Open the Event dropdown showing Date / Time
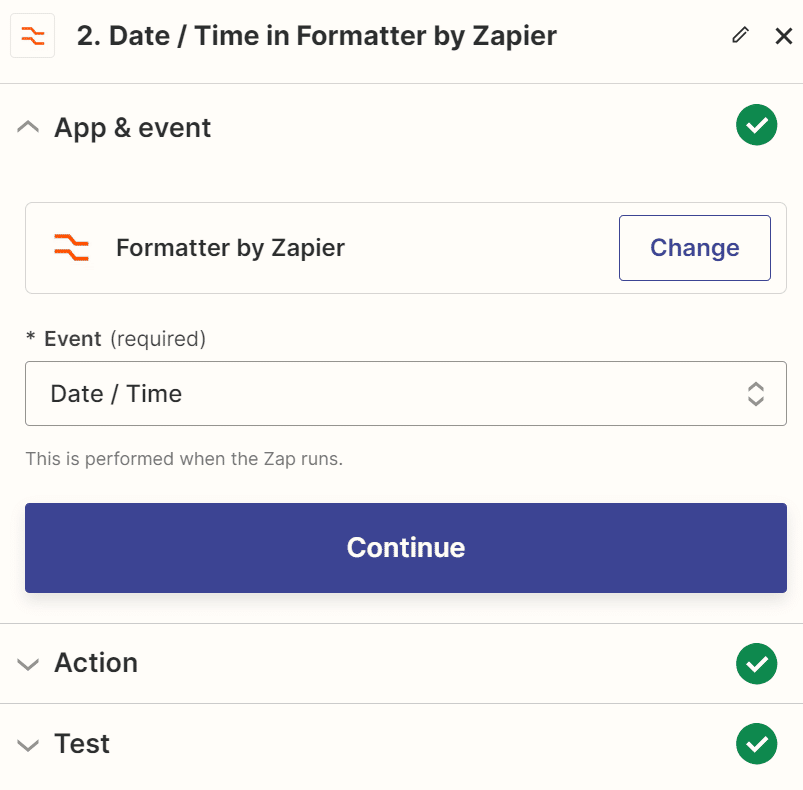This screenshot has height=790, width=803. tap(406, 393)
